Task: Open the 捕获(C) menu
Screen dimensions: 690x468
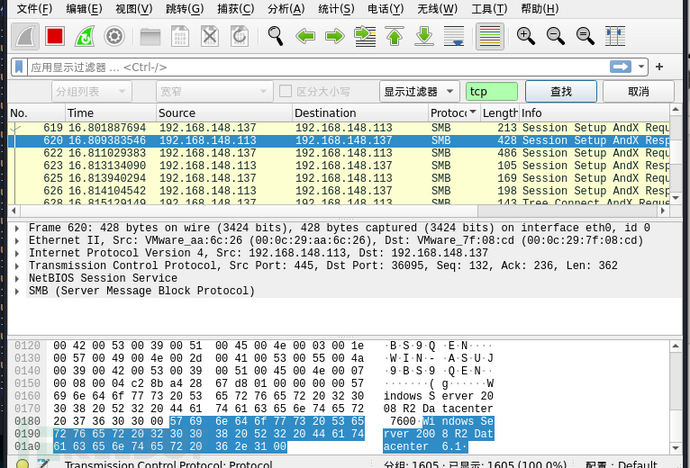Action: click(235, 8)
